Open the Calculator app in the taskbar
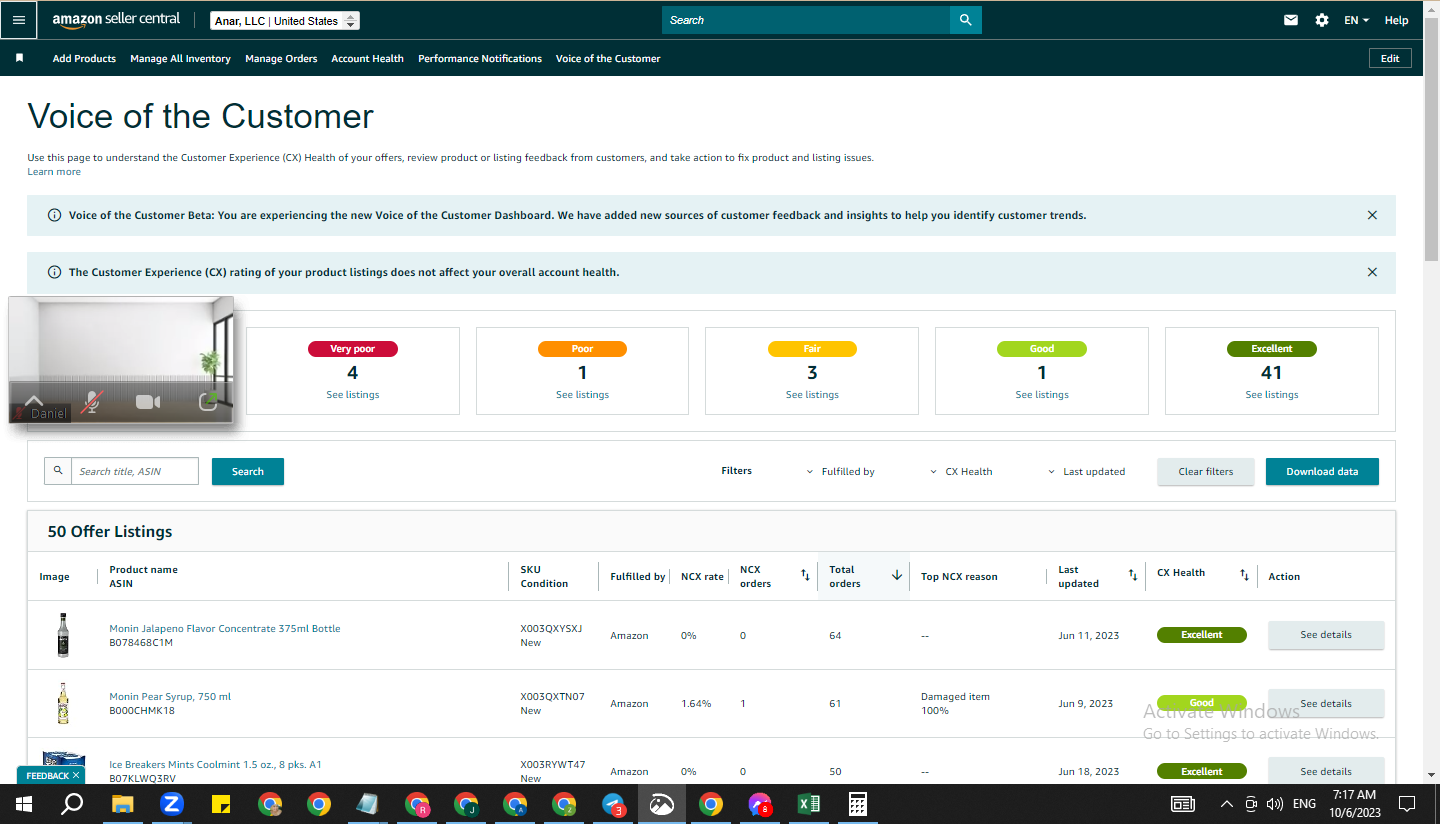This screenshot has width=1440, height=824. [x=857, y=804]
